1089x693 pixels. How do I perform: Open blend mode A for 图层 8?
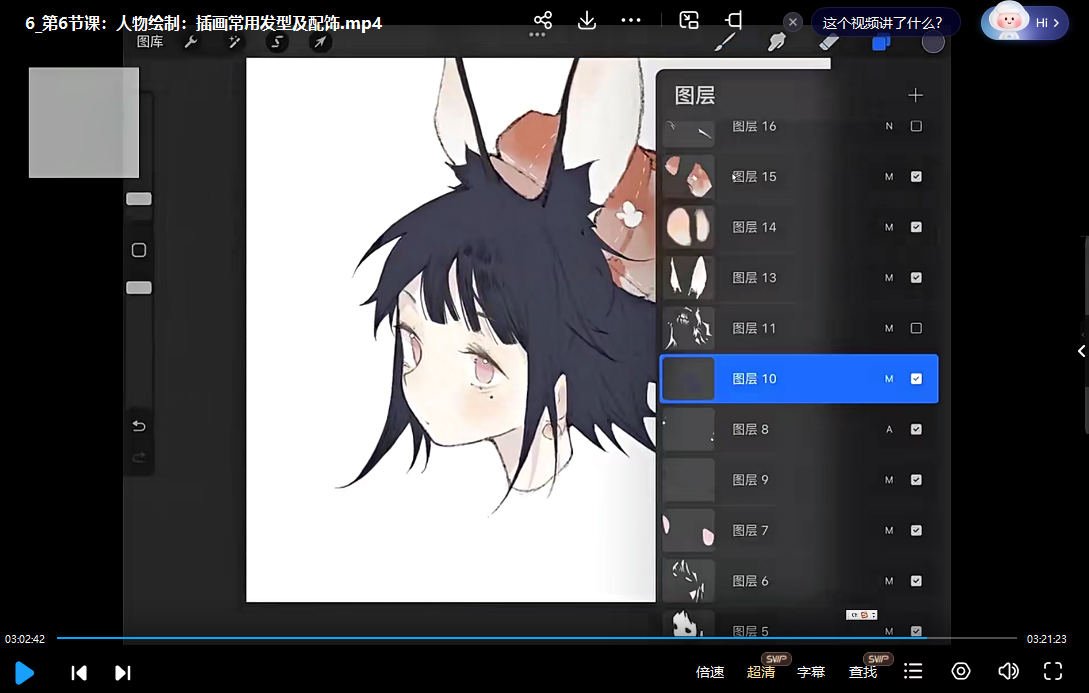(888, 428)
